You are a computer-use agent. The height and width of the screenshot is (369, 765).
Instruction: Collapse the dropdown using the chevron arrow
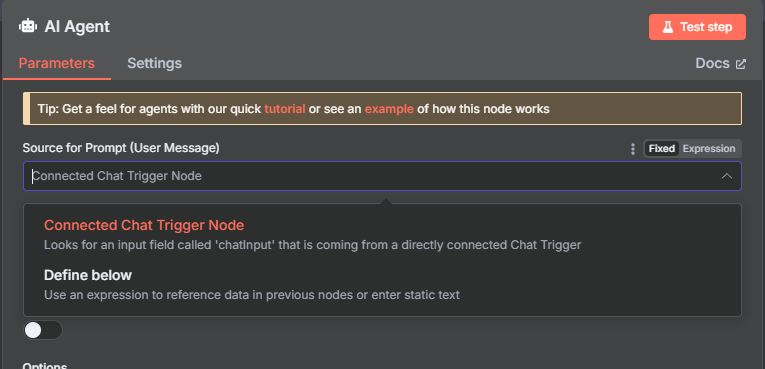tap(726, 176)
